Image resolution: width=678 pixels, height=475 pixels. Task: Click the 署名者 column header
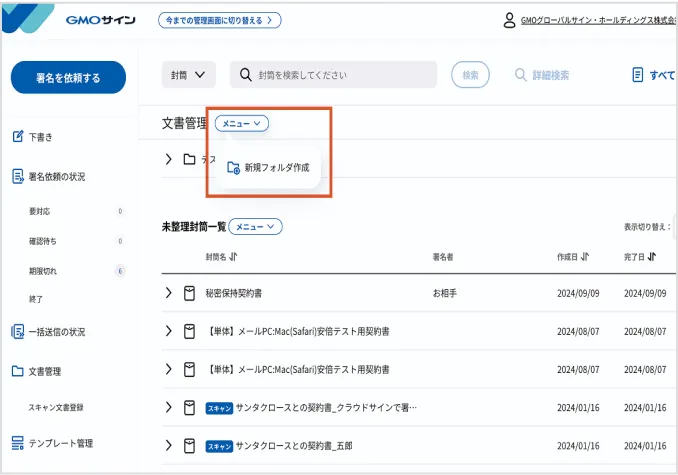(x=443, y=257)
